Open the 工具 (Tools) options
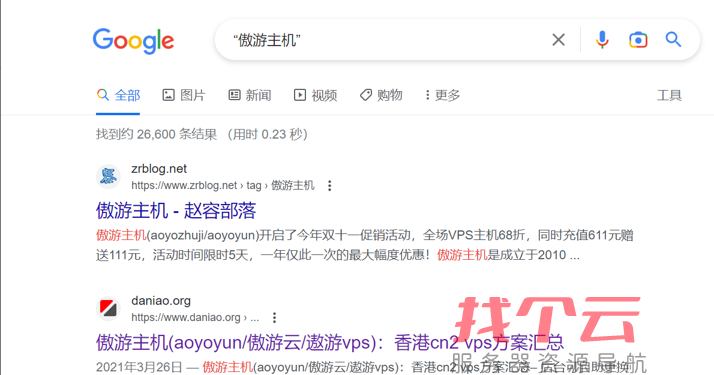714x375 pixels. coord(669,95)
